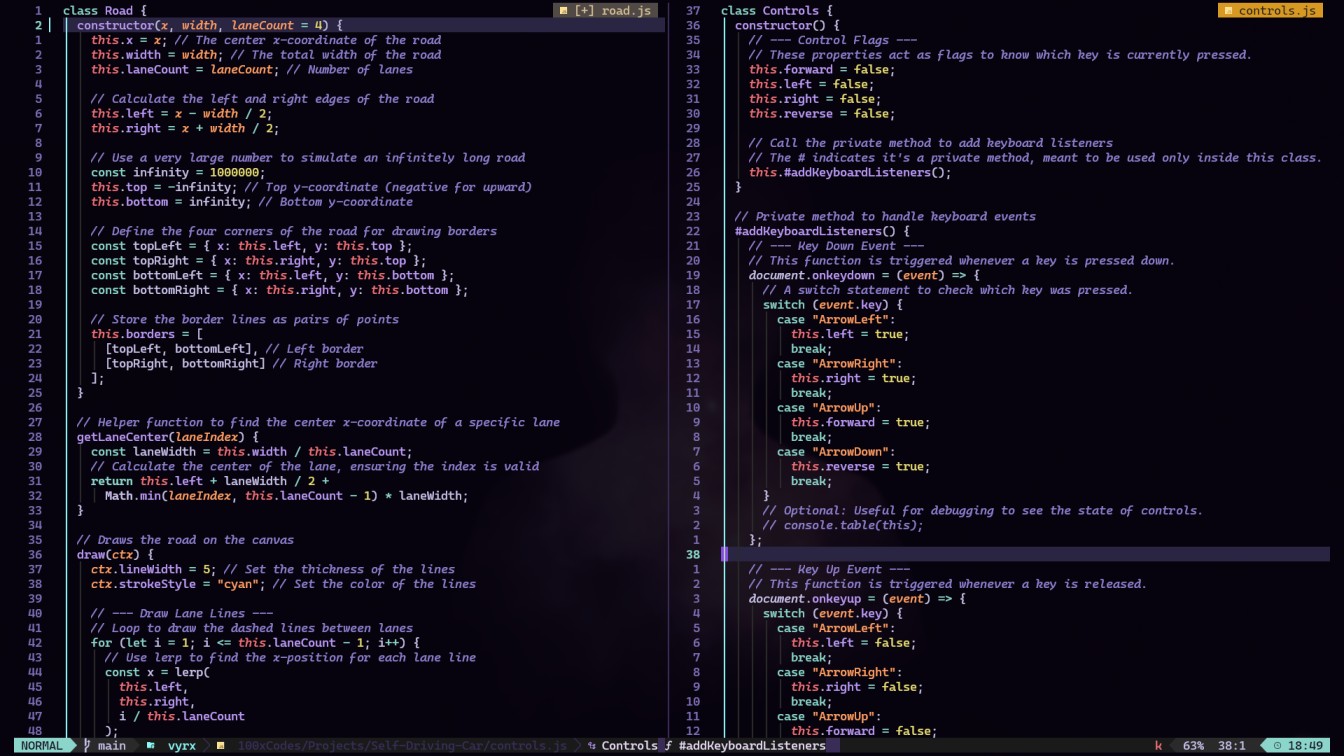Click the red k pending-key indicator
1344x756 pixels.
1158,745
